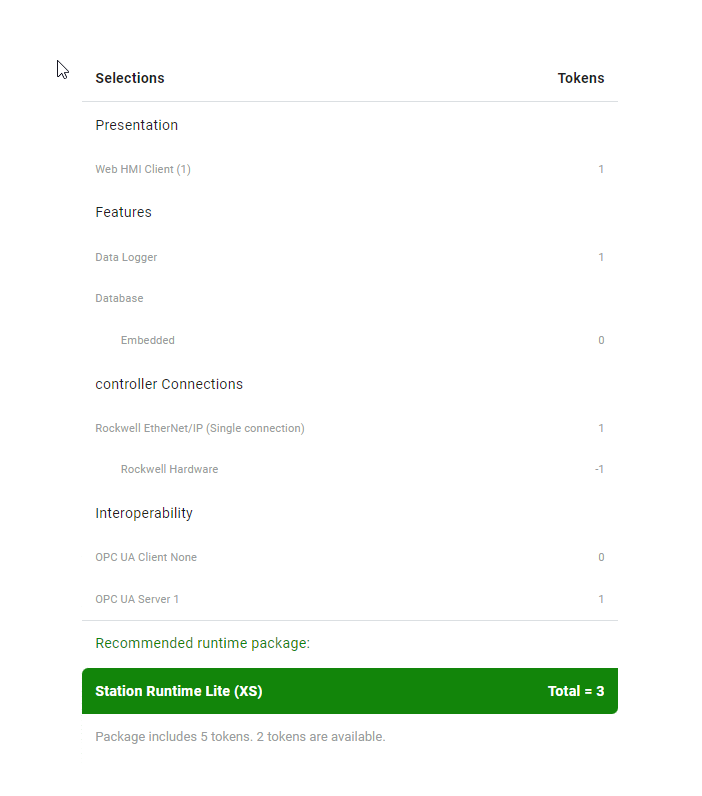Select the Database entry
The width and height of the screenshot is (702, 796).
(119, 298)
